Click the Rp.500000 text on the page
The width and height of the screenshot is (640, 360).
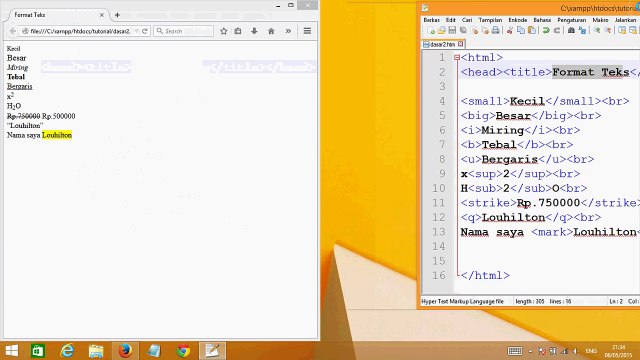pos(59,116)
